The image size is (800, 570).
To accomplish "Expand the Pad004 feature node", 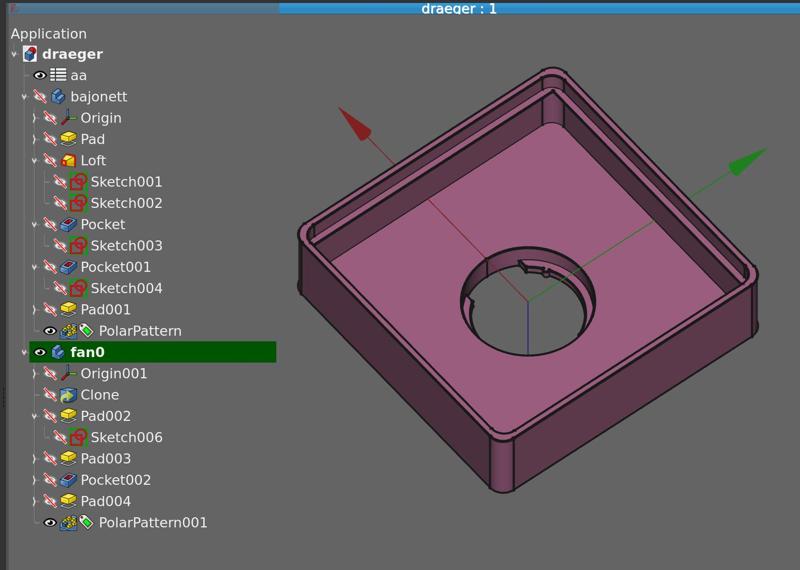I will point(34,501).
